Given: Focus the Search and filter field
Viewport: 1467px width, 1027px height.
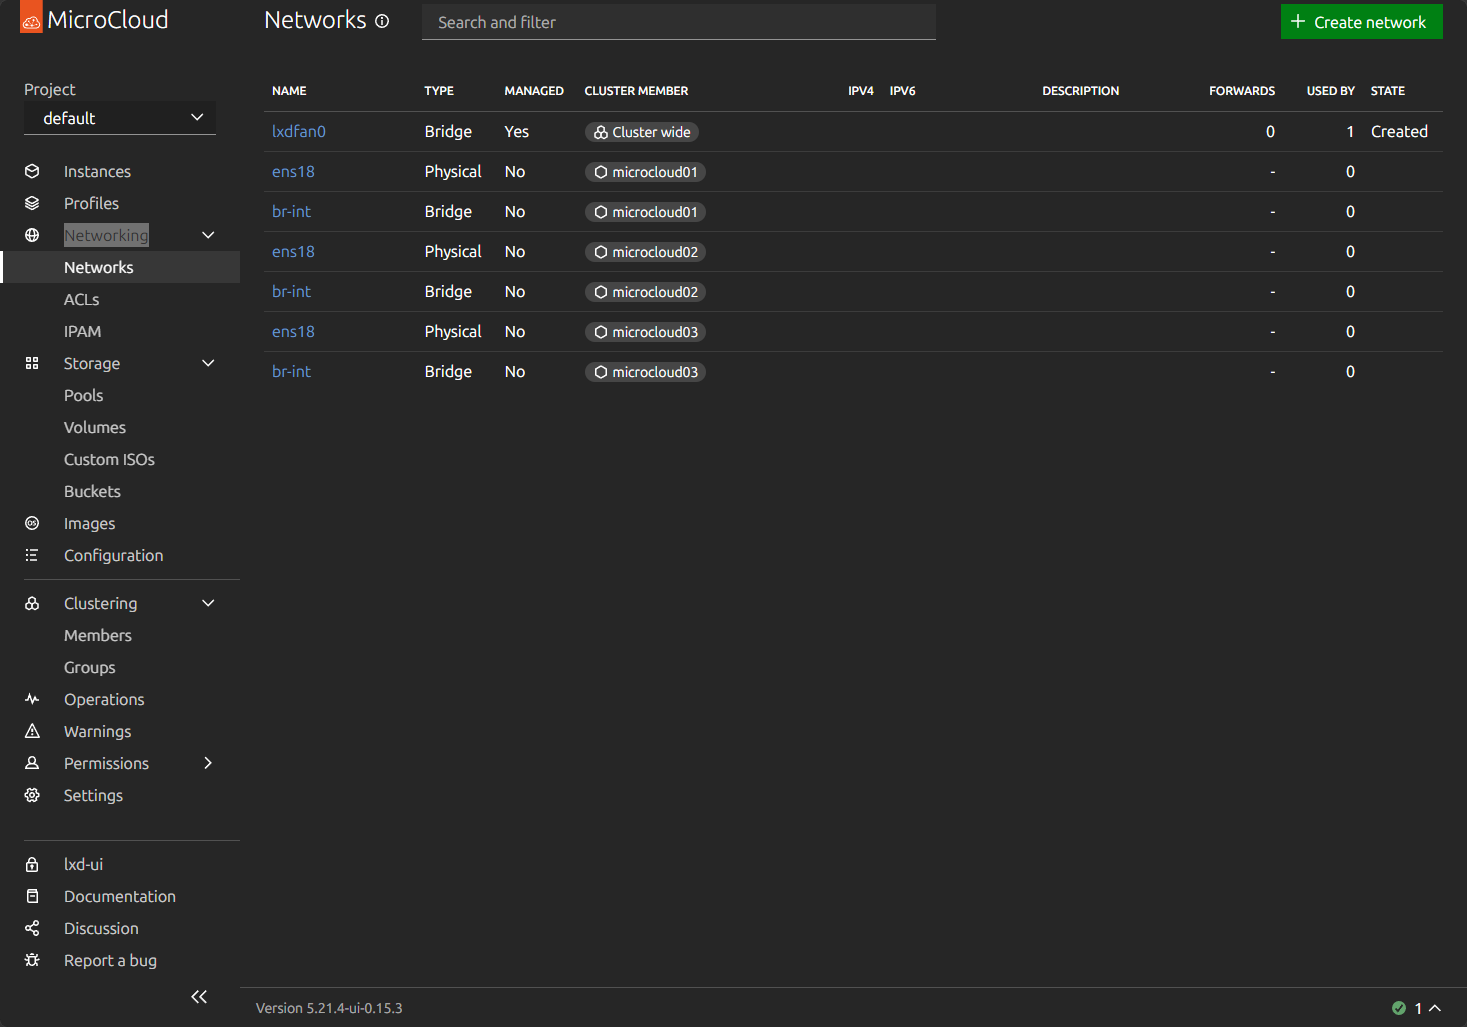Looking at the screenshot, I should (x=679, y=22).
